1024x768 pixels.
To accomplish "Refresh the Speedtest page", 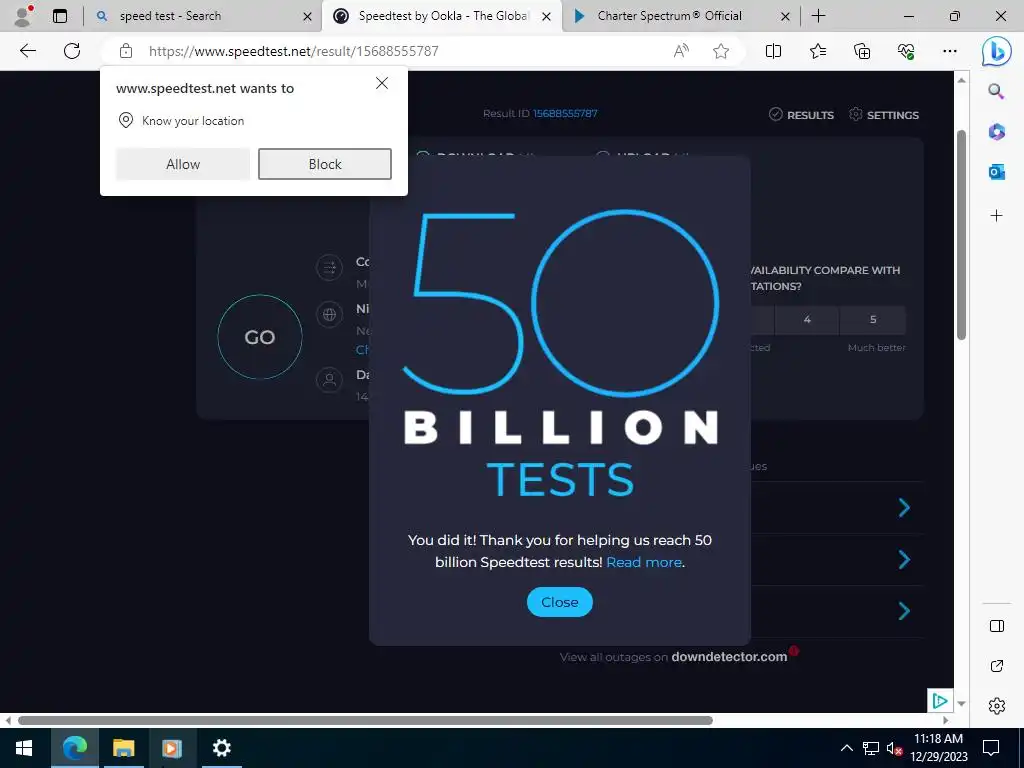I will [72, 51].
